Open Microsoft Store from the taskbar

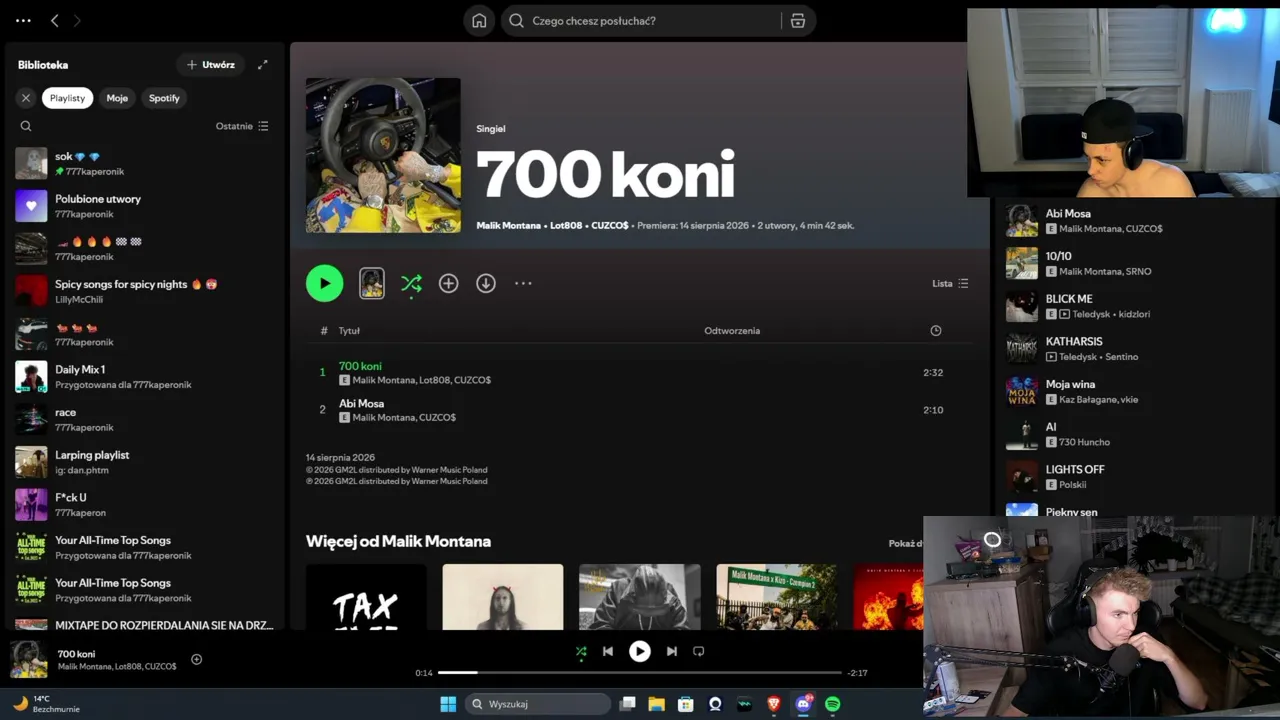(x=686, y=704)
